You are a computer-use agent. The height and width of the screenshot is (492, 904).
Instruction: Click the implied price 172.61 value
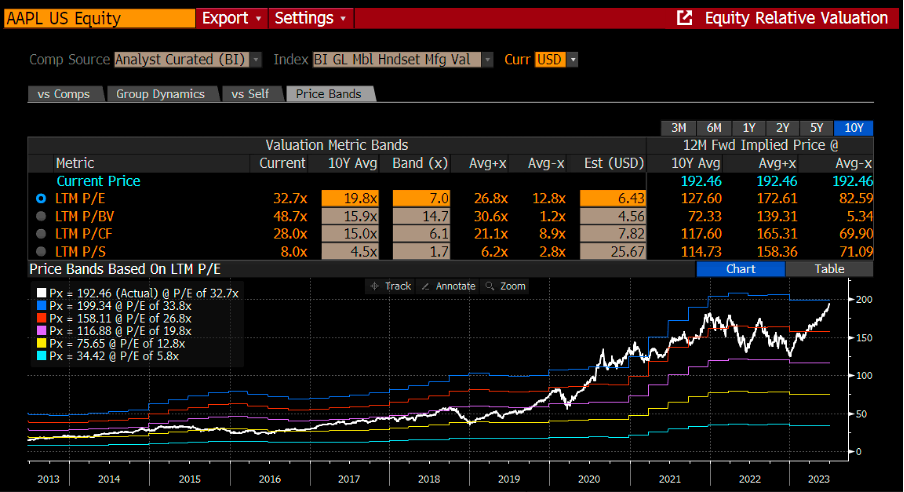click(777, 198)
